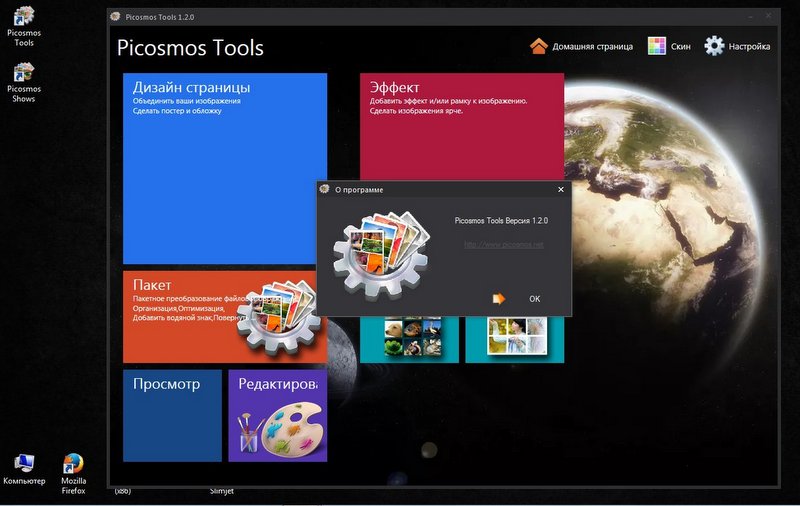Click the portrait collage tile

[x=515, y=339]
